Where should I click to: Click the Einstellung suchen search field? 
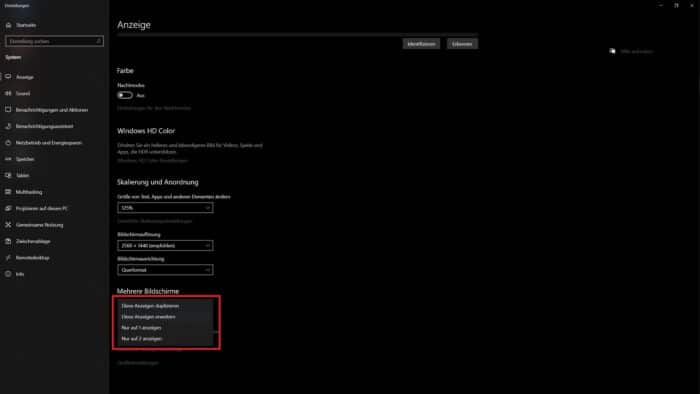point(54,41)
